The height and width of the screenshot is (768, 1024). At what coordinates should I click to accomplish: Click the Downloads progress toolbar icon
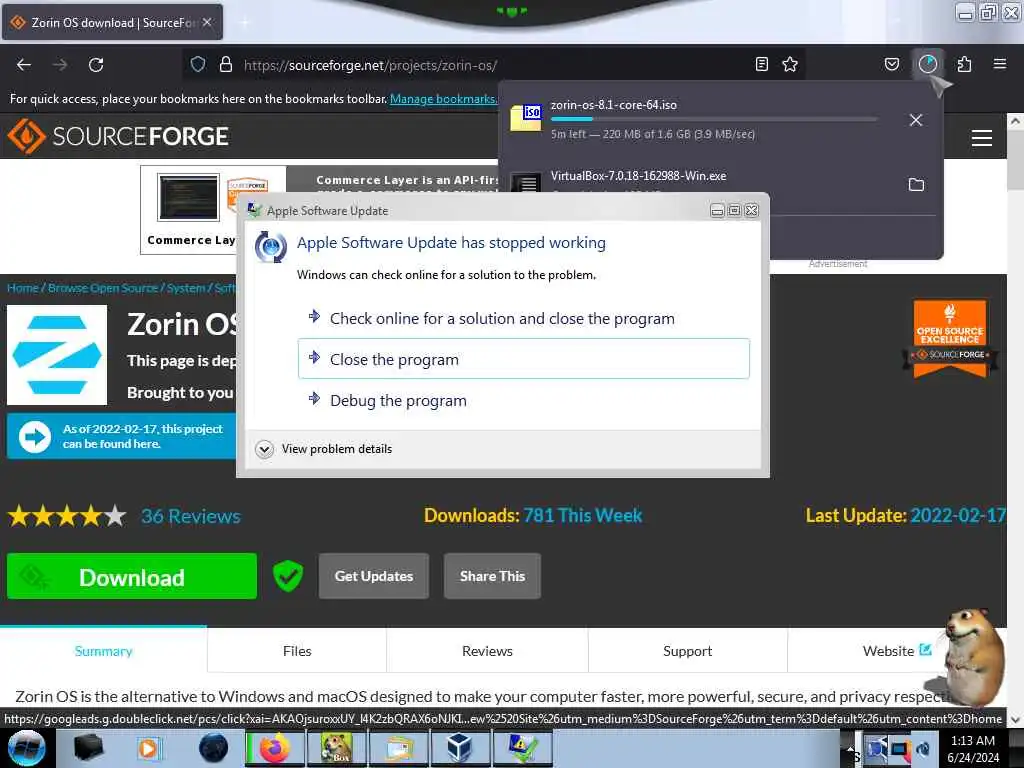928,64
